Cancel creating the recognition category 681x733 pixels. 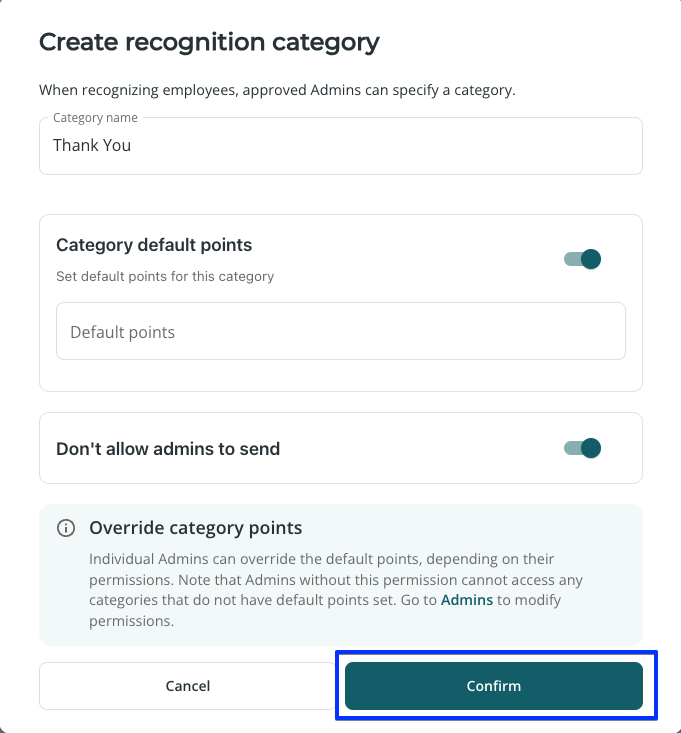187,686
